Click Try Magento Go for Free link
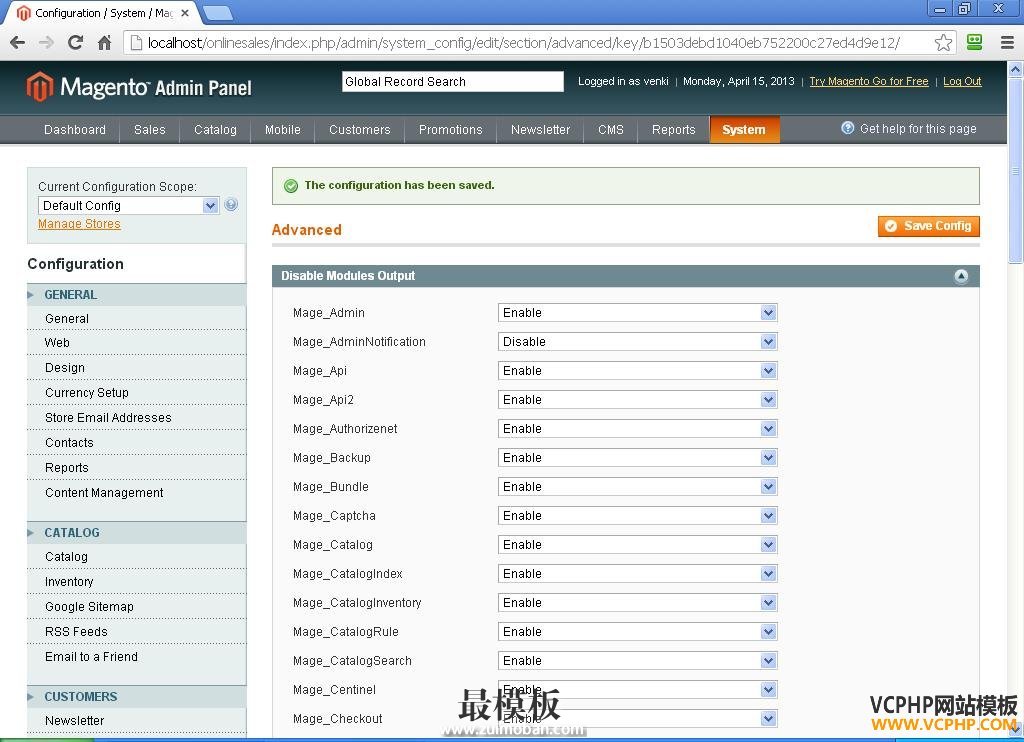Screen dimensions: 1024x742 tap(869, 81)
